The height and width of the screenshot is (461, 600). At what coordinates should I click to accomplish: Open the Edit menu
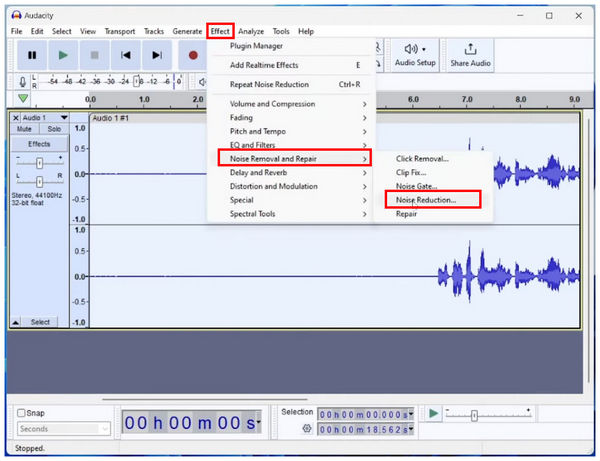click(x=37, y=31)
